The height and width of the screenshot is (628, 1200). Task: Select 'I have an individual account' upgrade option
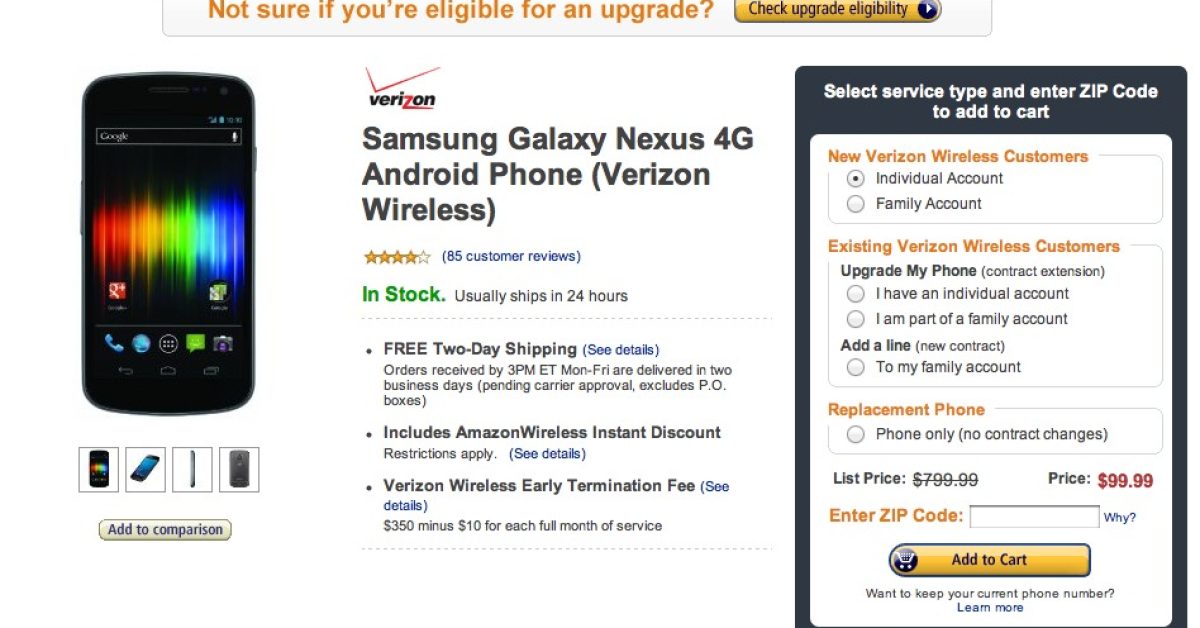tap(856, 294)
